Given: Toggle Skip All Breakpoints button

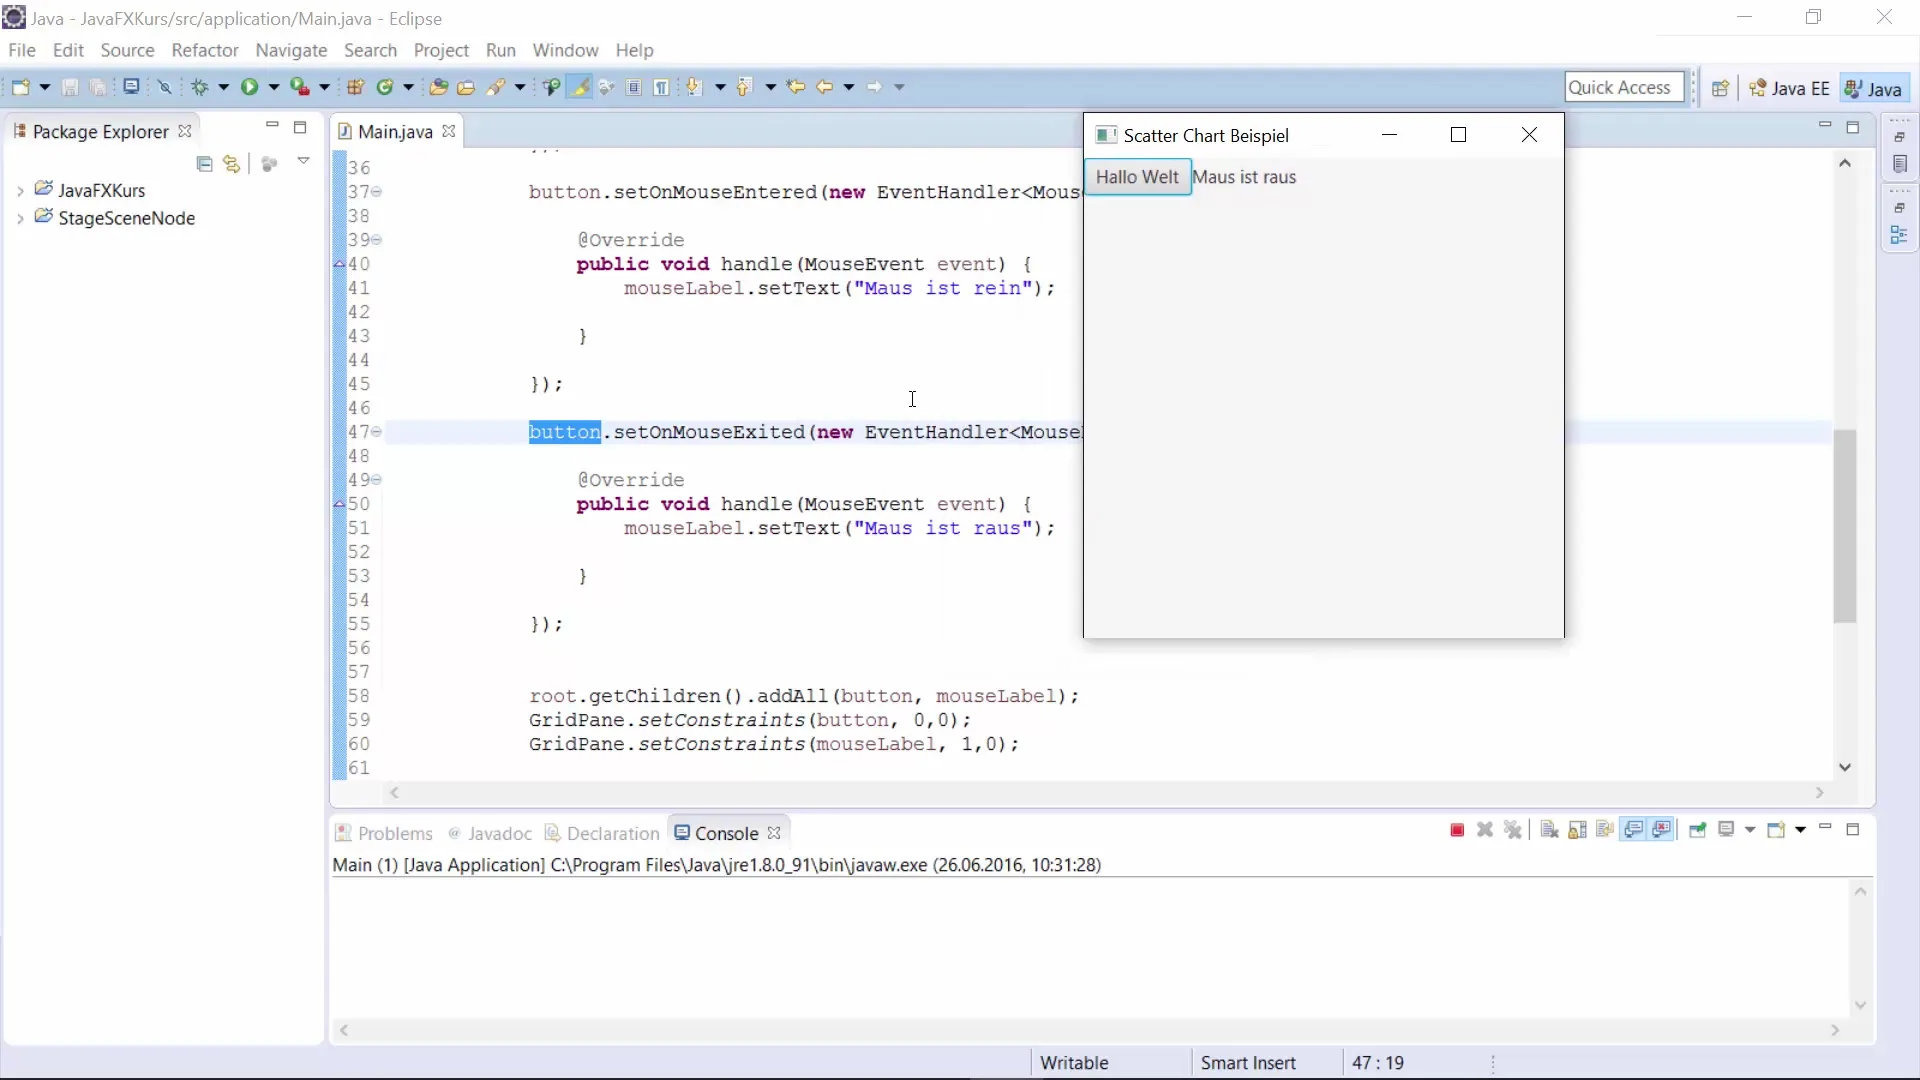Looking at the screenshot, I should pos(165,87).
